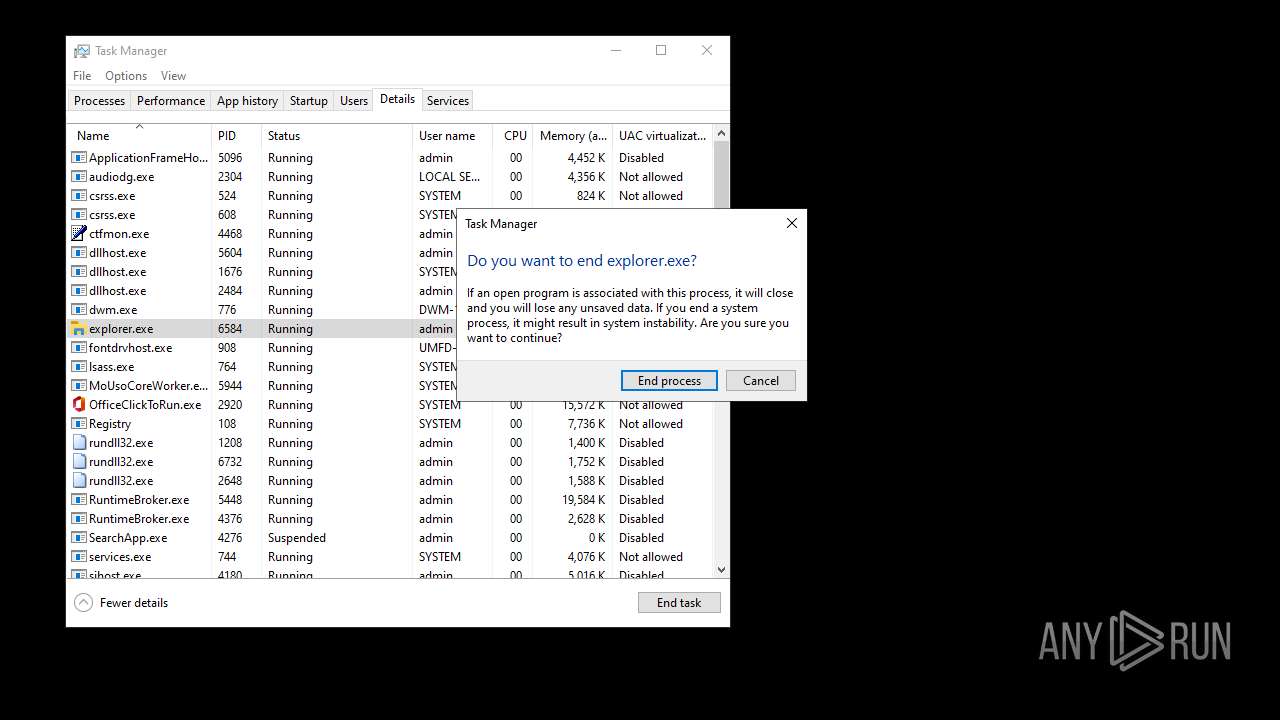Open the Options menu
This screenshot has height=720, width=1280.
coord(126,76)
